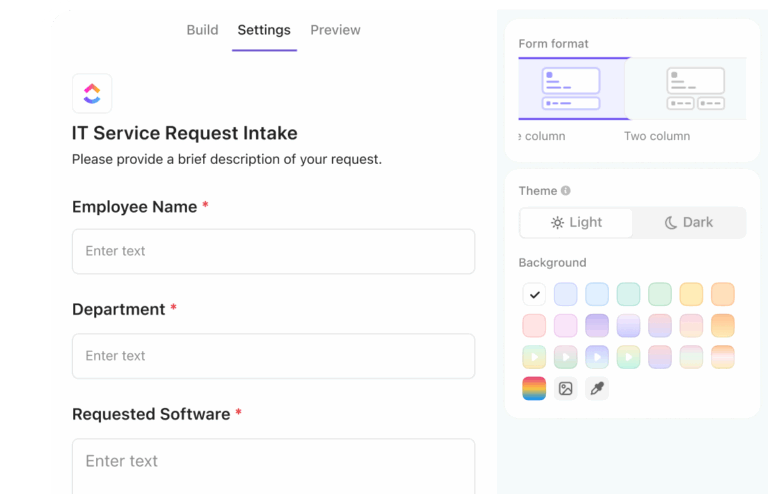Click the 'Department' field label

point(119,309)
